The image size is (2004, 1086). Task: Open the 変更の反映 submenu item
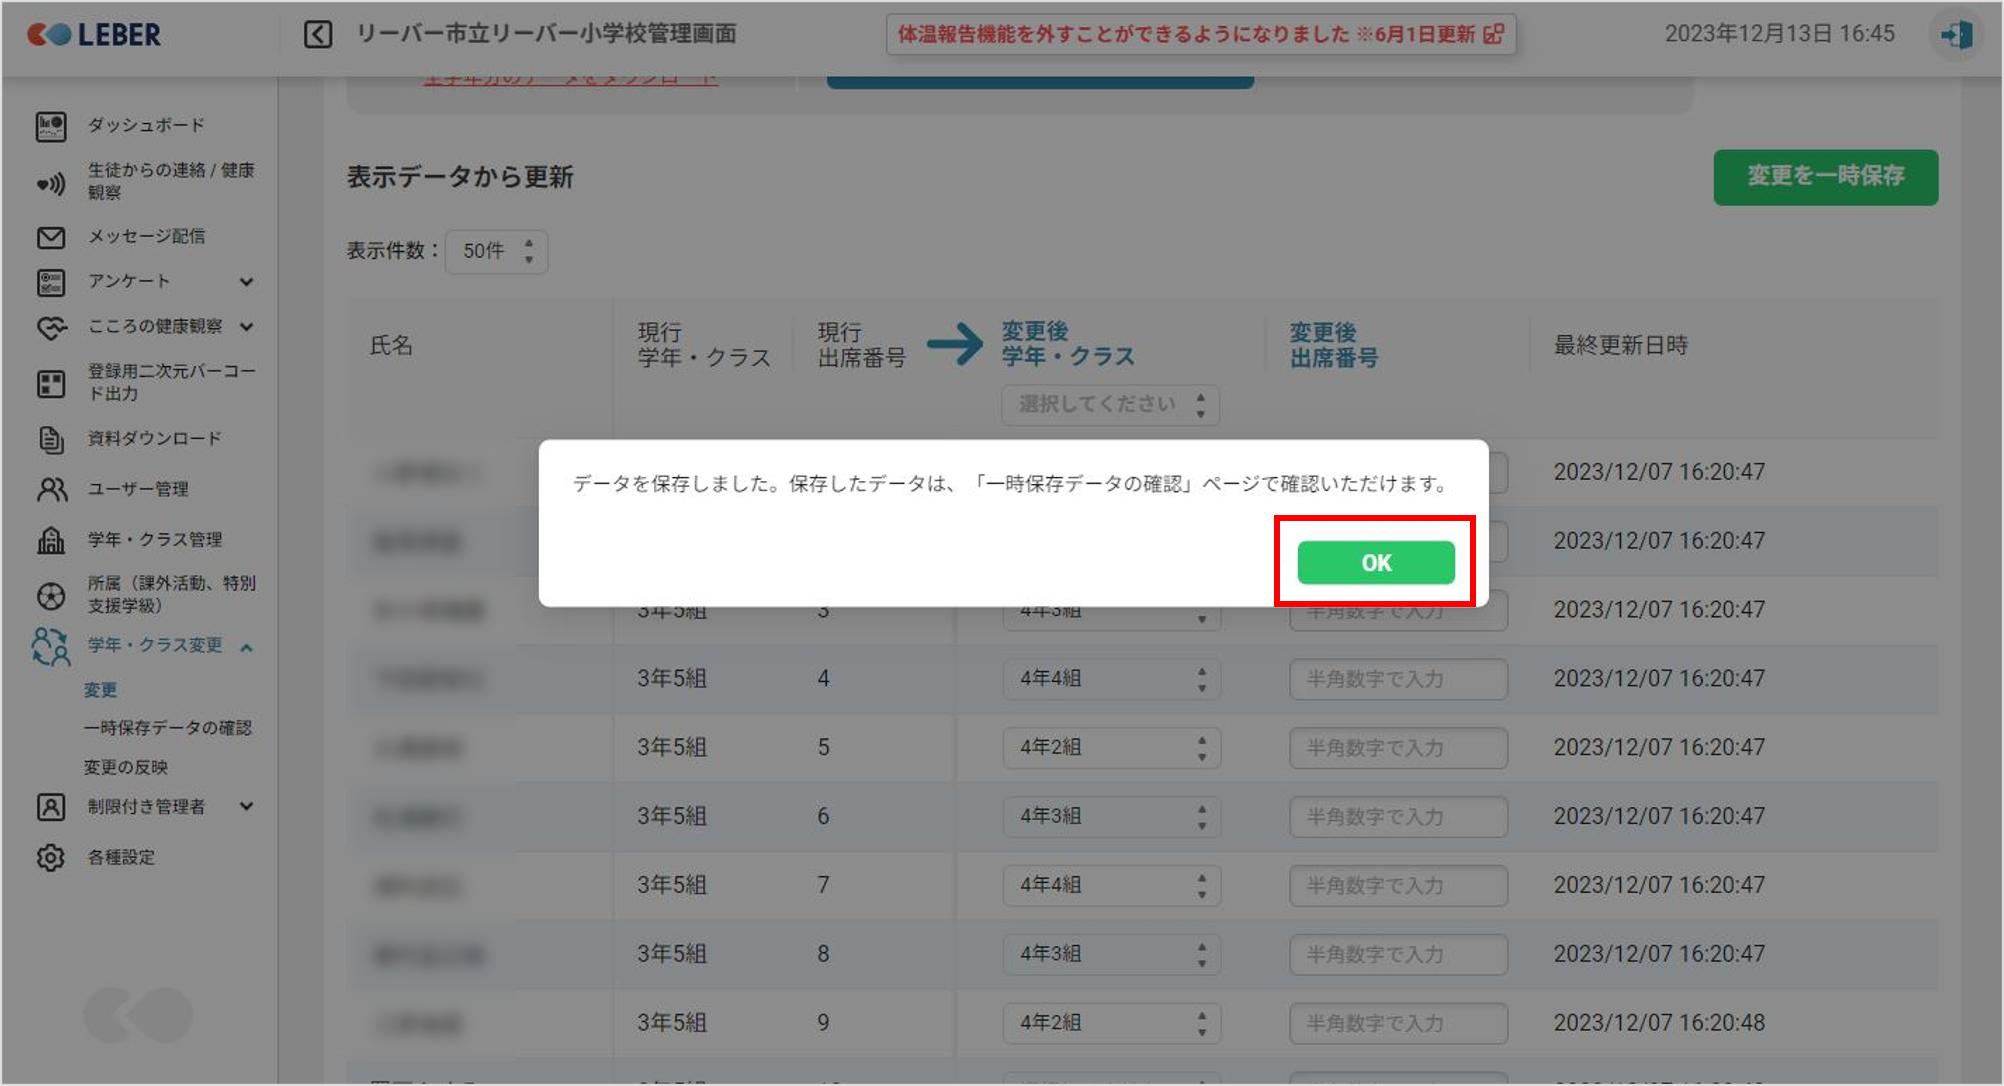tap(125, 767)
